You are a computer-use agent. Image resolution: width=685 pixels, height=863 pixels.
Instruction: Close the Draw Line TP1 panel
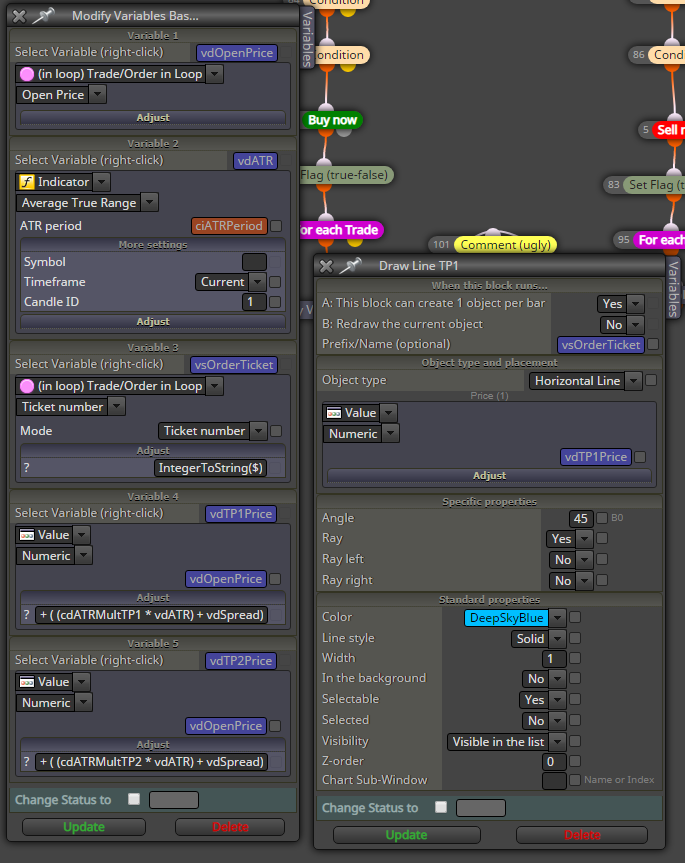326,266
